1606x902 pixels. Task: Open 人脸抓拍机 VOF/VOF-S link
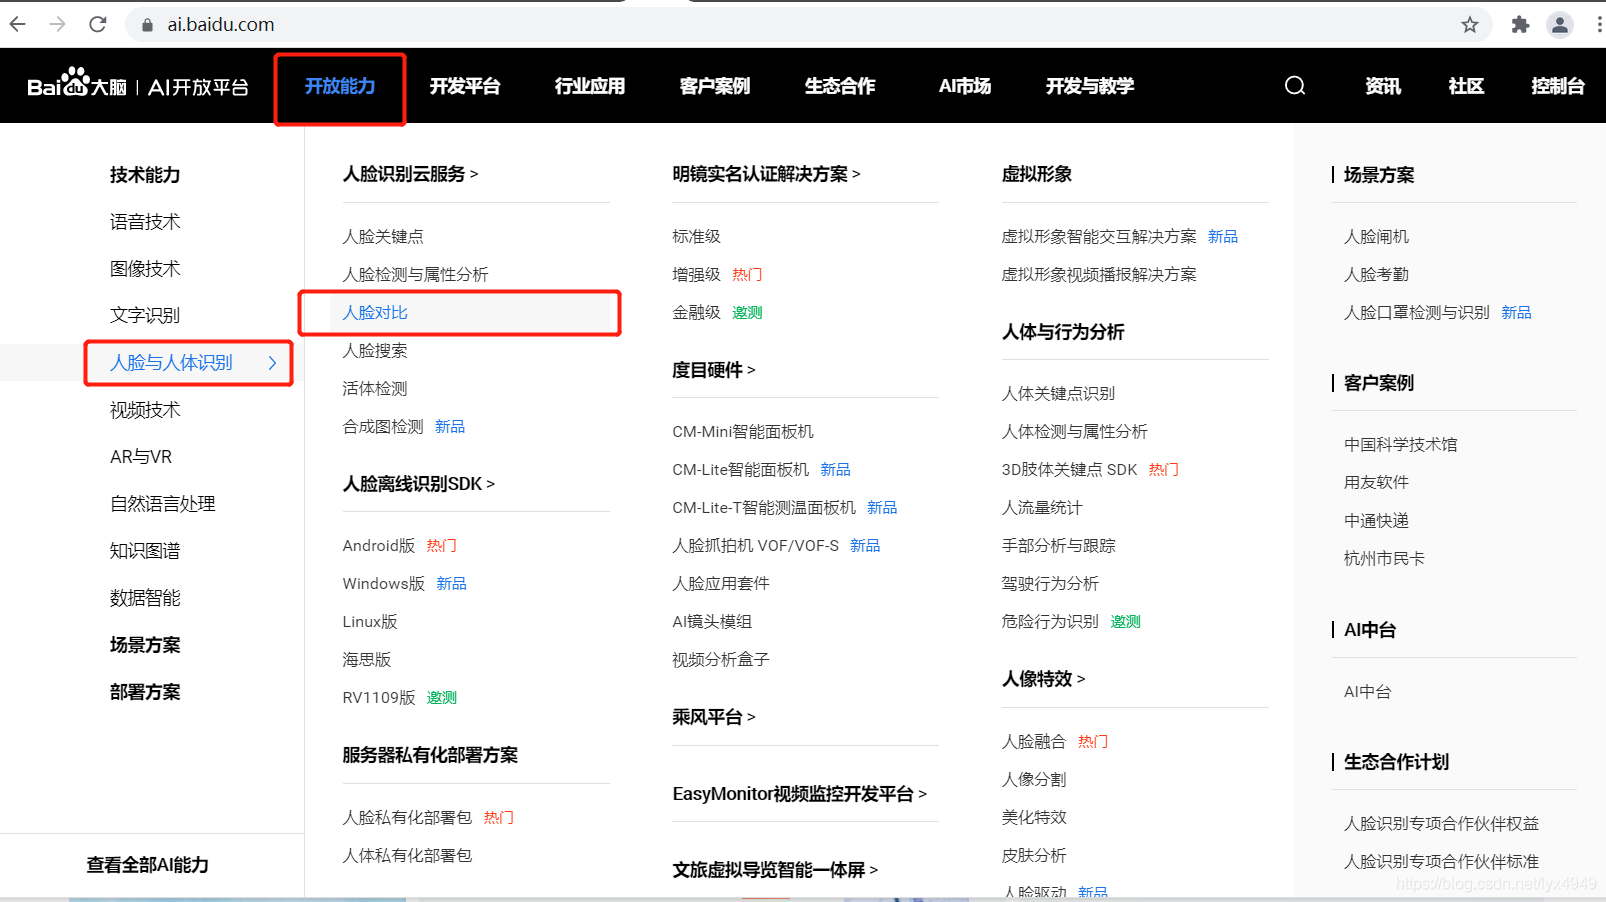(x=755, y=546)
